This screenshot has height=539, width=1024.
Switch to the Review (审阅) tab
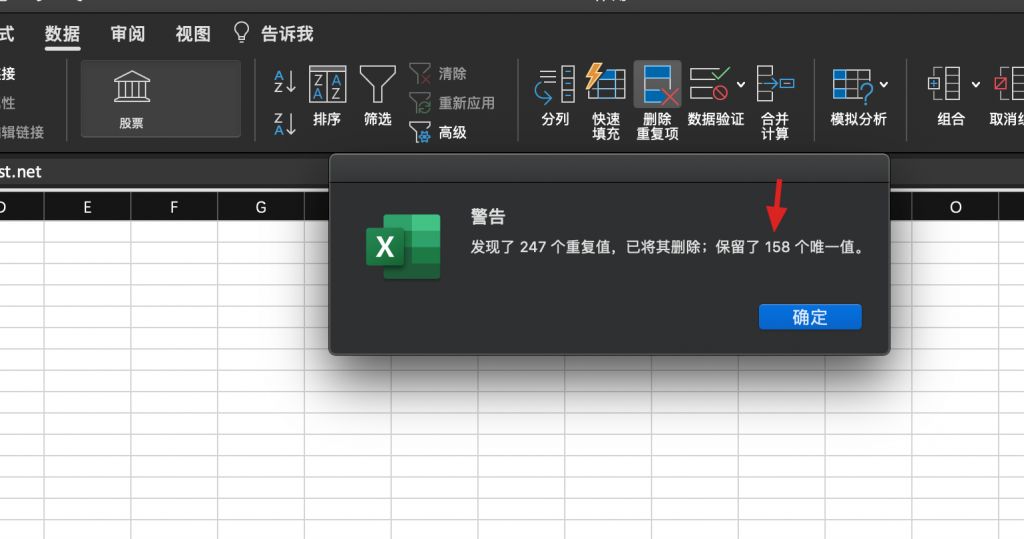point(128,34)
